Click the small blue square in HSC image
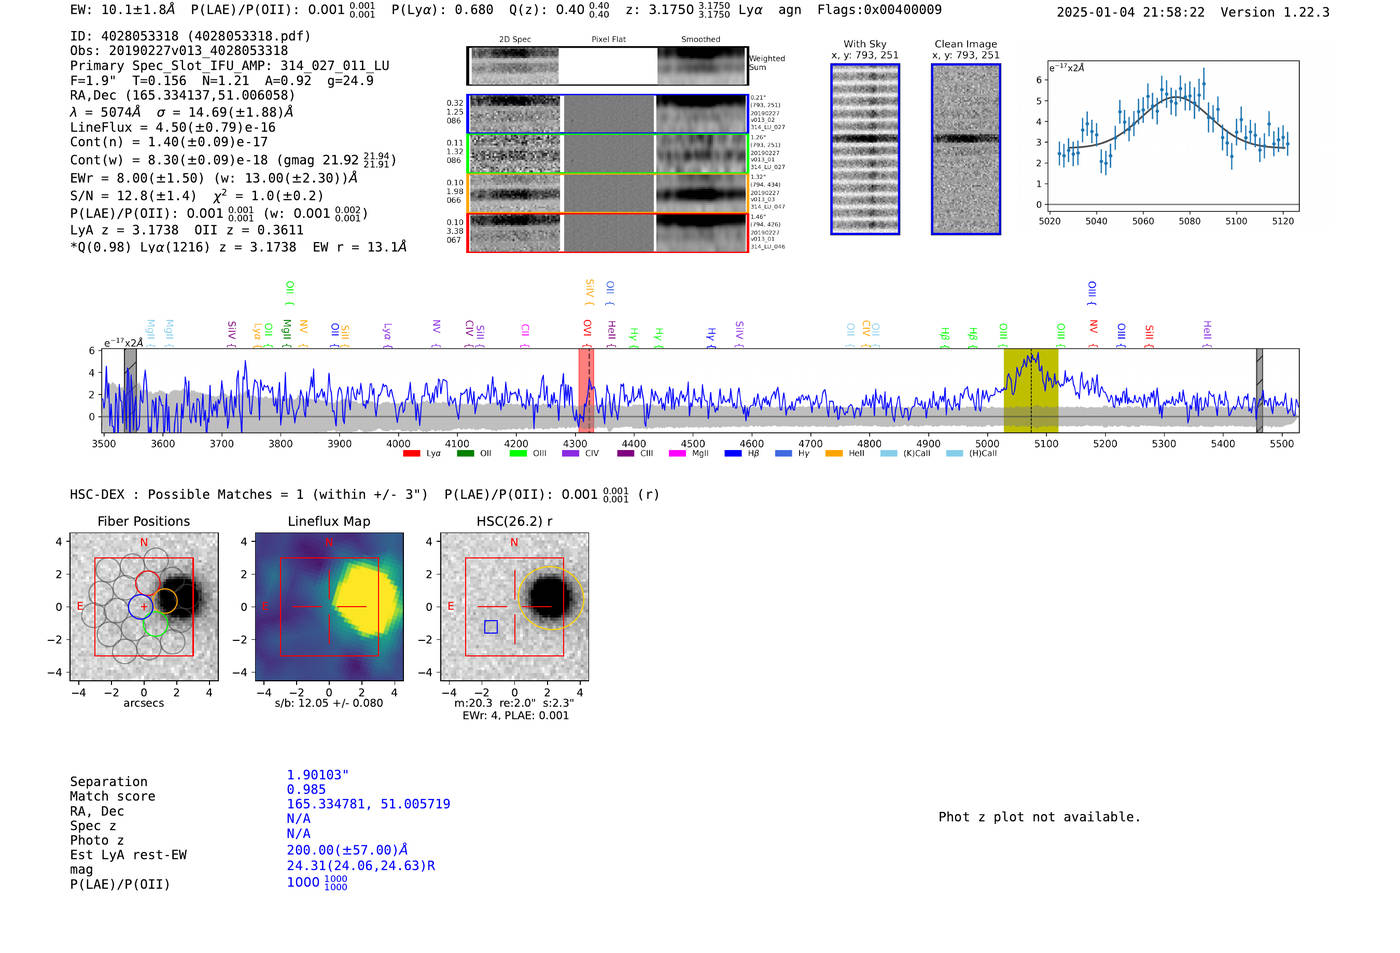Image resolution: width=1400 pixels, height=953 pixels. click(x=491, y=627)
